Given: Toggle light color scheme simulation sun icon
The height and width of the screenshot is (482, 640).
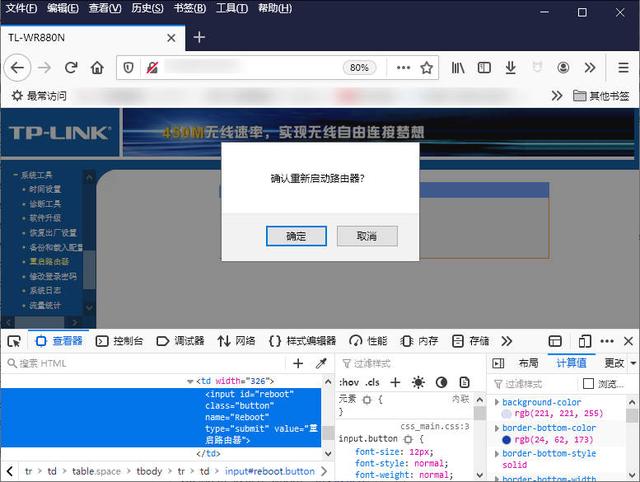Looking at the screenshot, I should 418,382.
